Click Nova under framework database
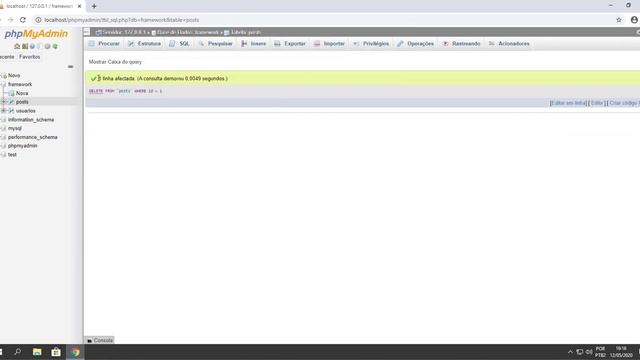This screenshot has height=360, width=640. pos(22,93)
